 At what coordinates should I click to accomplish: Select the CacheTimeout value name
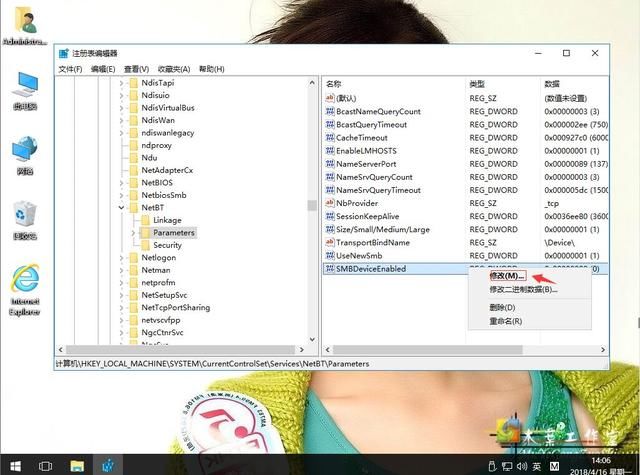click(x=362, y=138)
